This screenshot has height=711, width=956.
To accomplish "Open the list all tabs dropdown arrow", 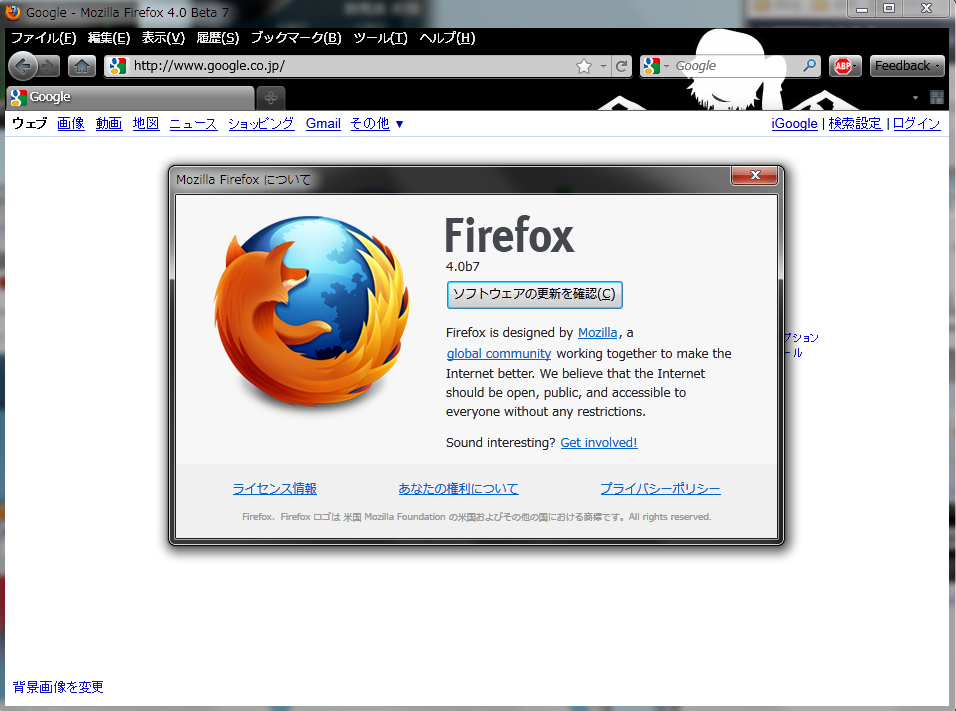I will click(915, 98).
